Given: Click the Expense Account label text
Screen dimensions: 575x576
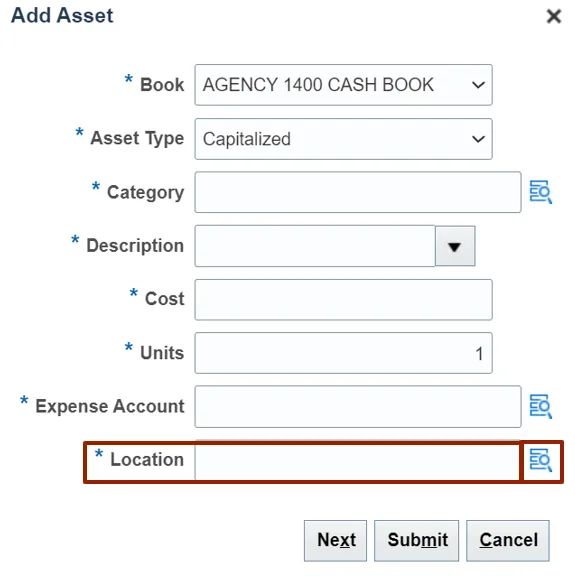Looking at the screenshot, I should [x=110, y=406].
